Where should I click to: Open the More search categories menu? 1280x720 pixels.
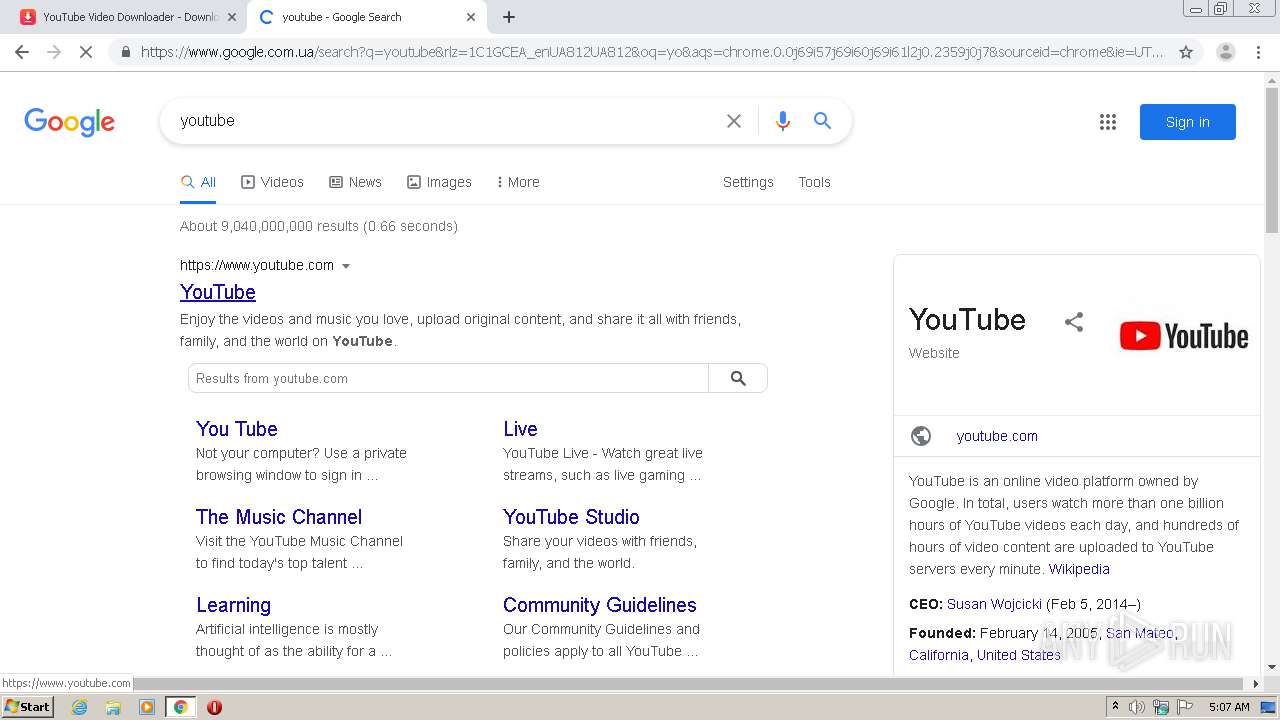click(x=518, y=182)
